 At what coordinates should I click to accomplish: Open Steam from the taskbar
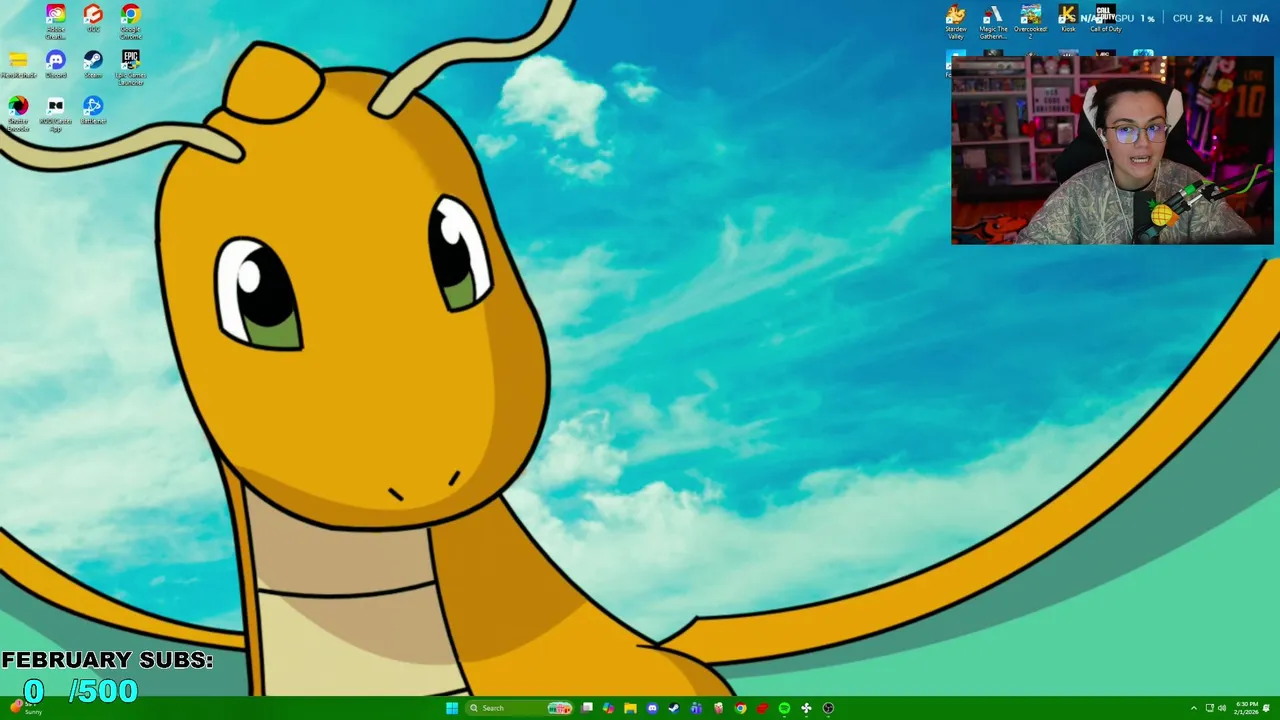click(674, 708)
